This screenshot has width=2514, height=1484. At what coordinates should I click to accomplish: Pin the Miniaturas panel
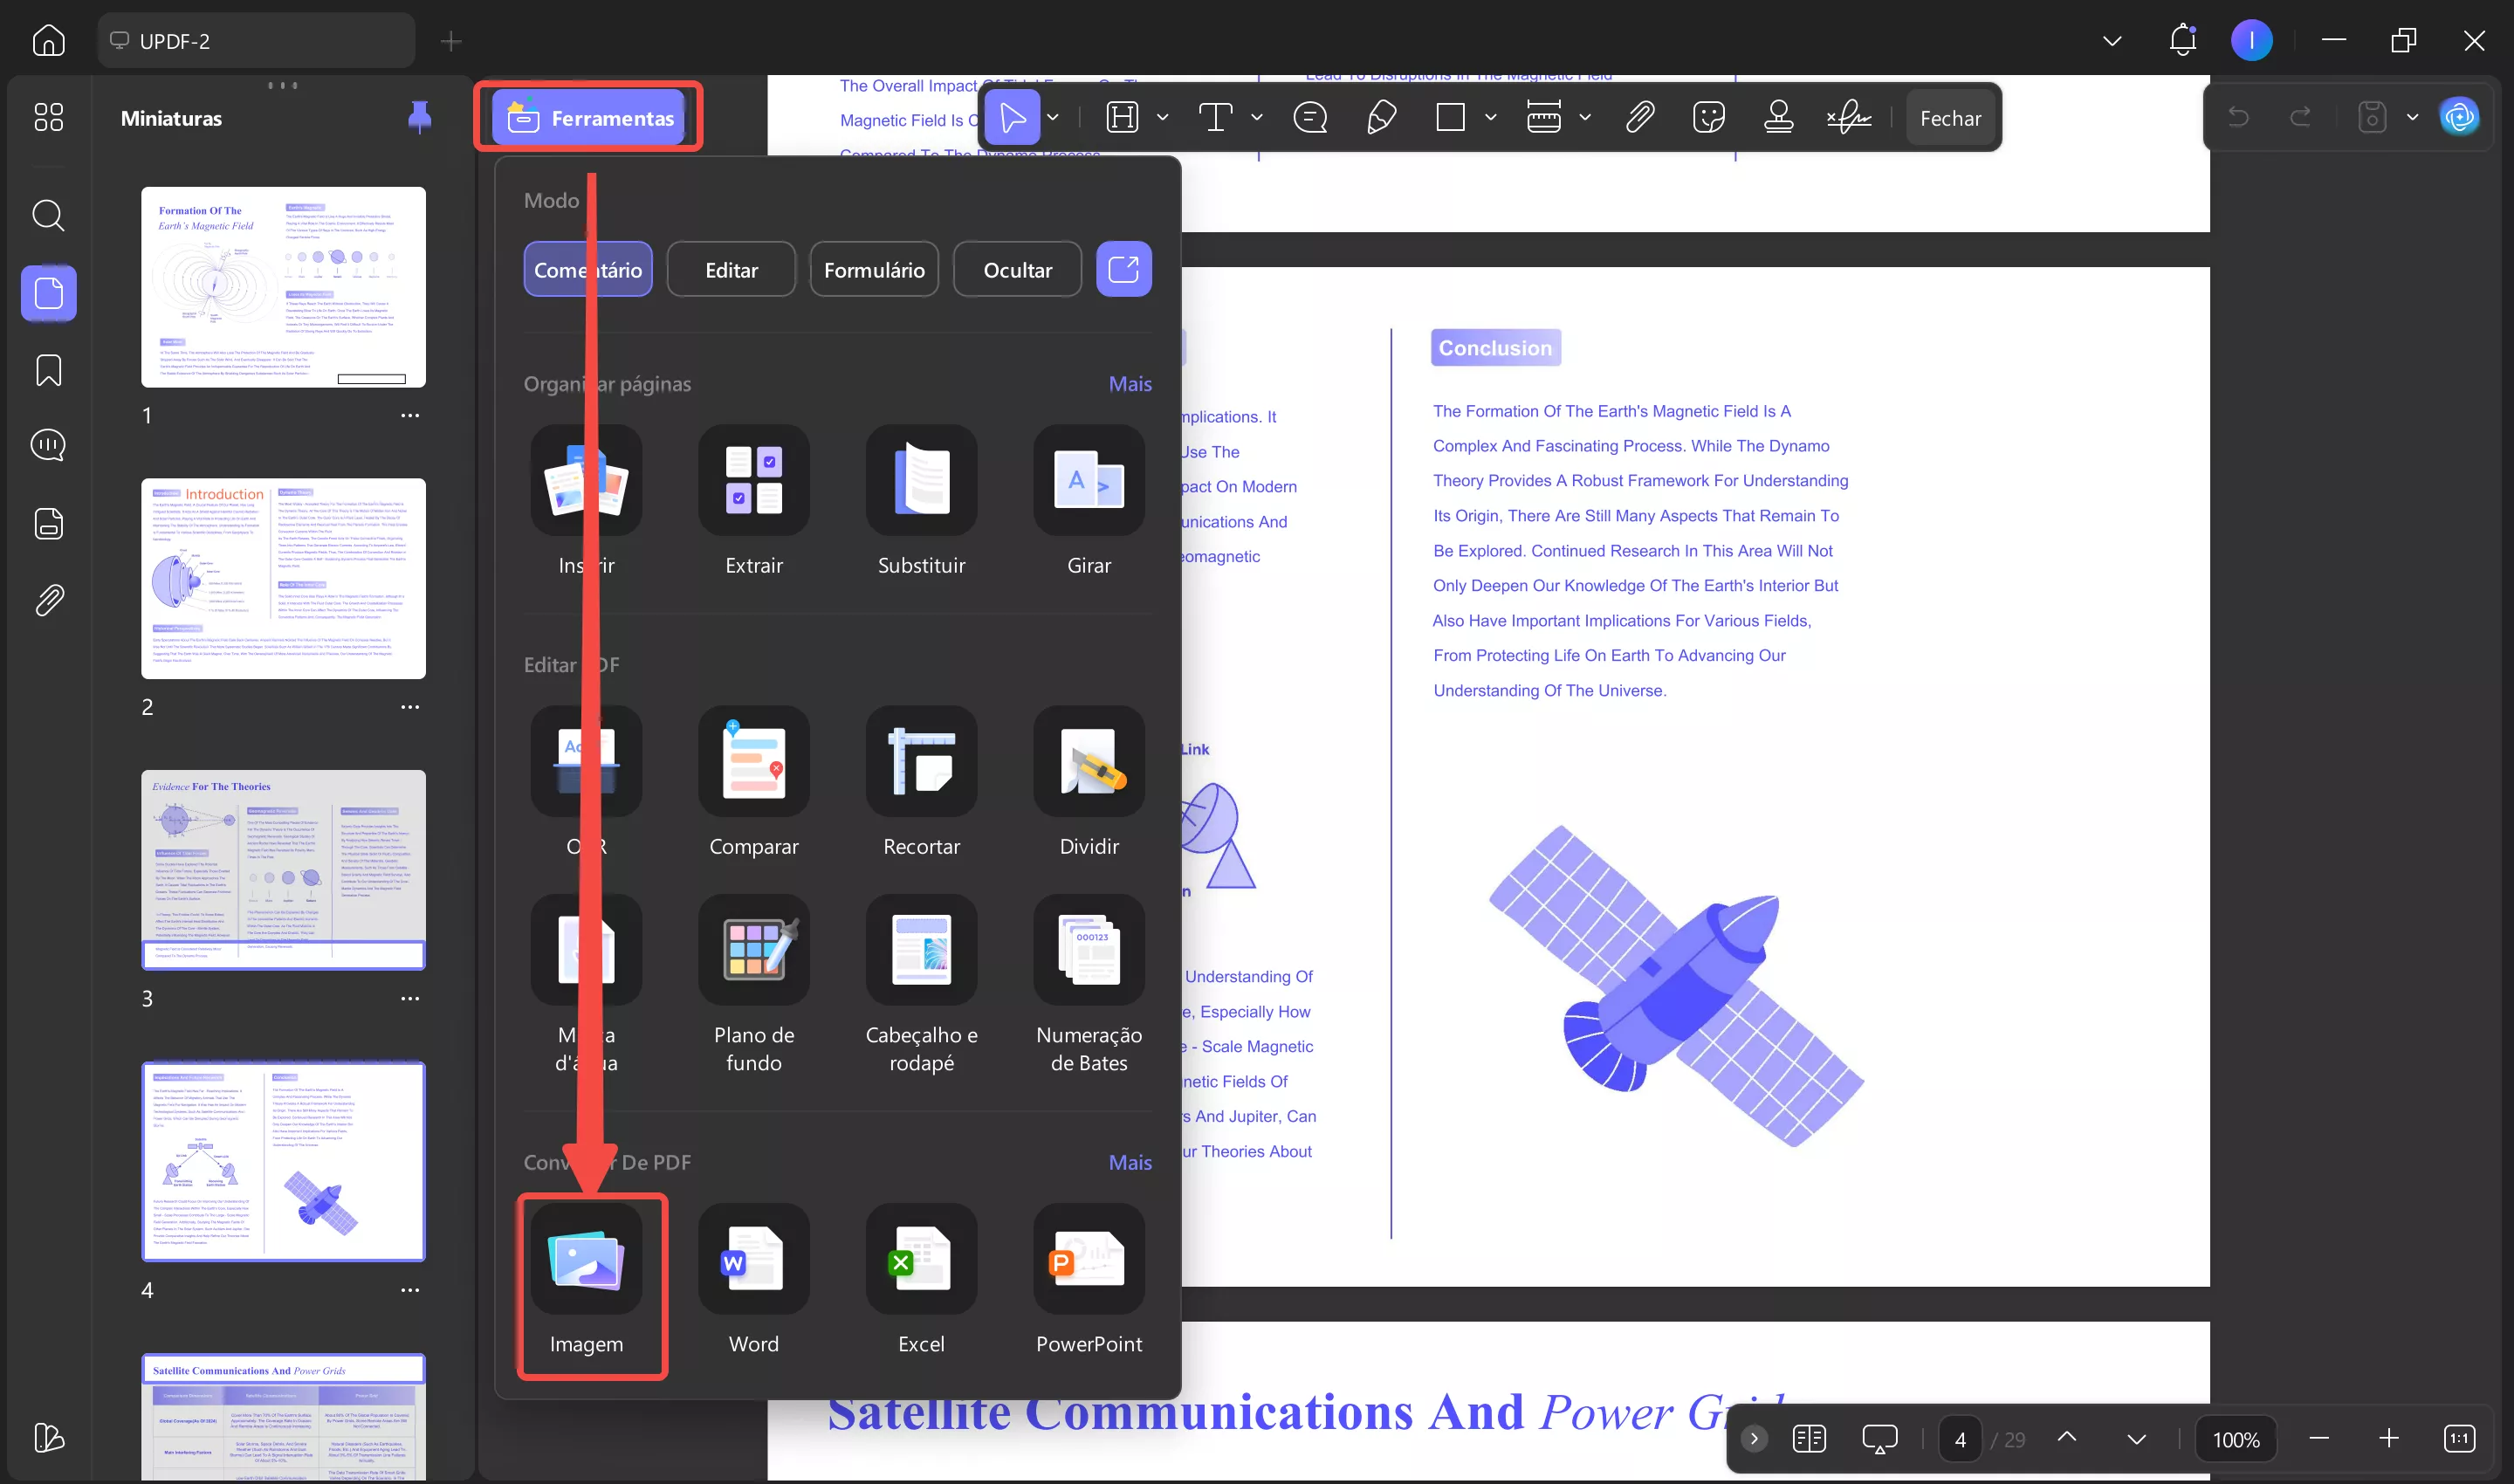[419, 117]
